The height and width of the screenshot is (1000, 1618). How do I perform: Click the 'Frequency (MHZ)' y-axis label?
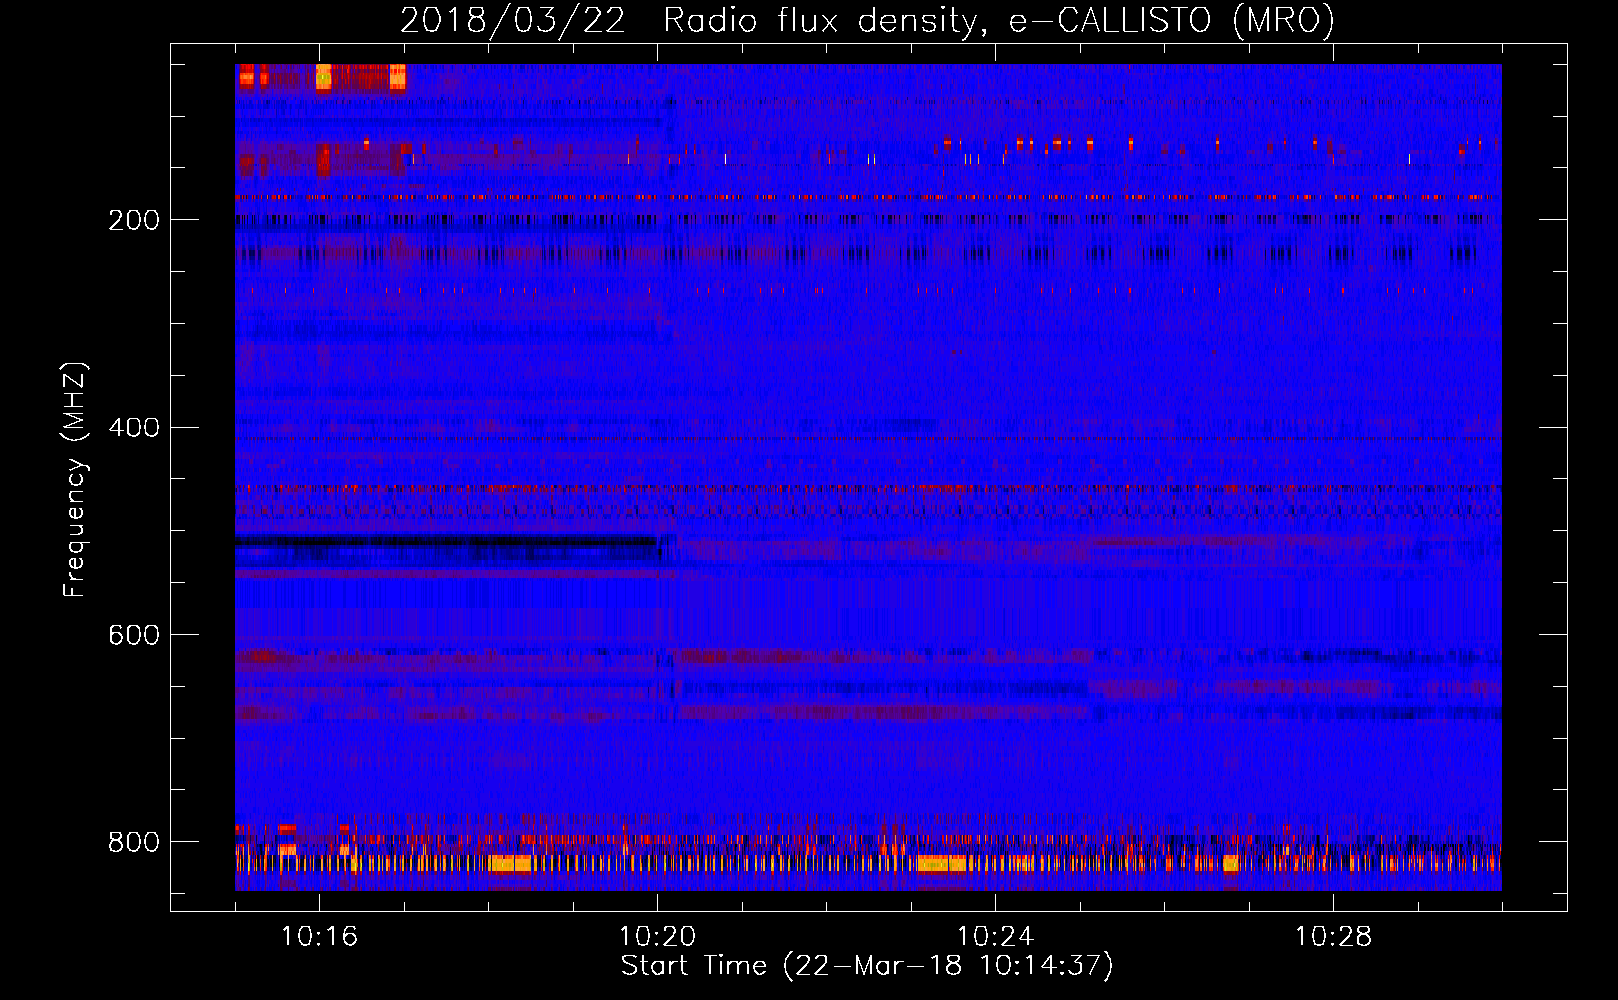(74, 480)
